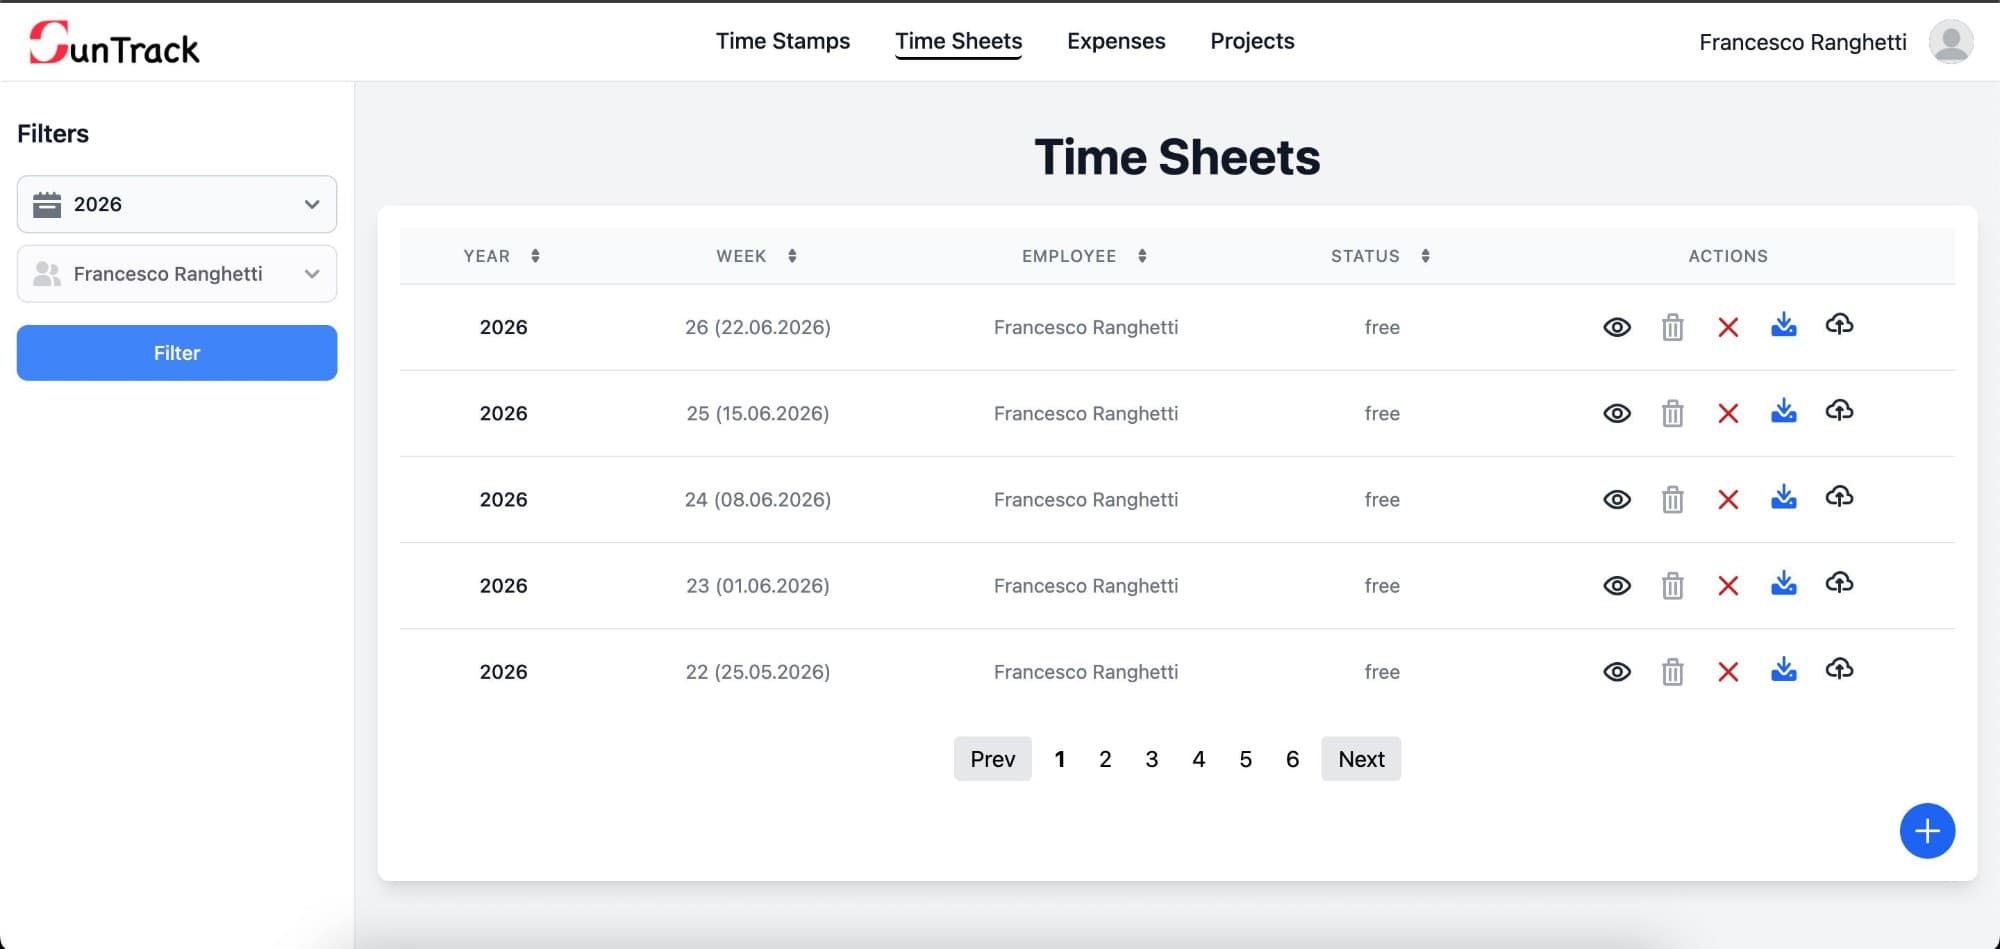Go to previous page with Prev
This screenshot has height=949, width=2000.
click(x=992, y=759)
